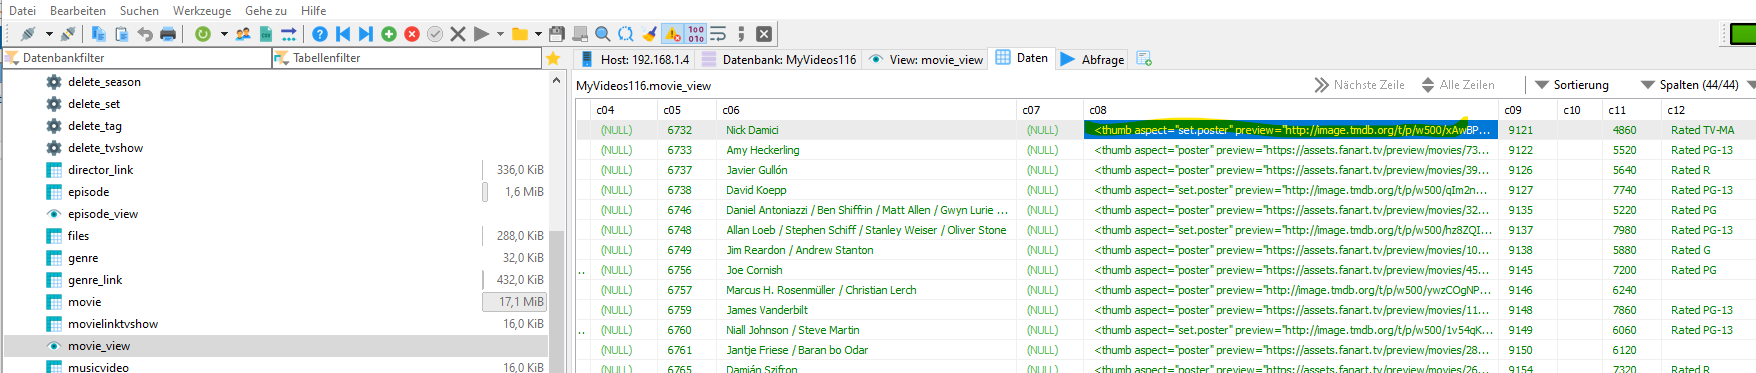The width and height of the screenshot is (1756, 373).
Task: Go to the last row with the blue arrow
Action: (x=366, y=34)
